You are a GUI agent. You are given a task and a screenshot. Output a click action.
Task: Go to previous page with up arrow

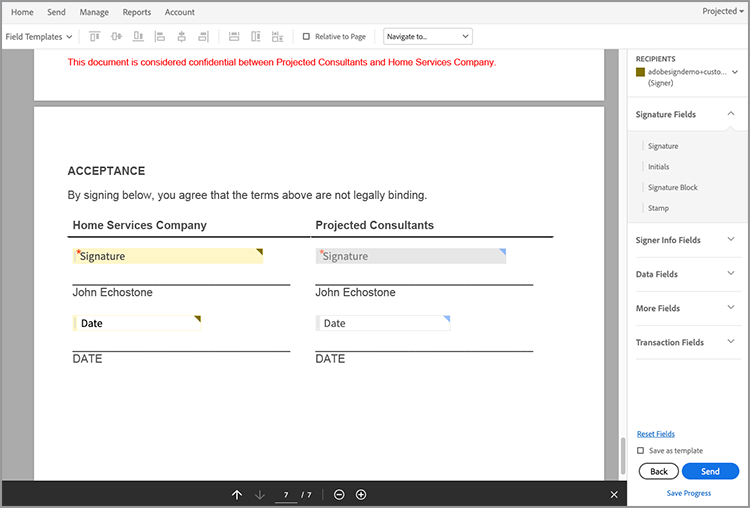237,495
